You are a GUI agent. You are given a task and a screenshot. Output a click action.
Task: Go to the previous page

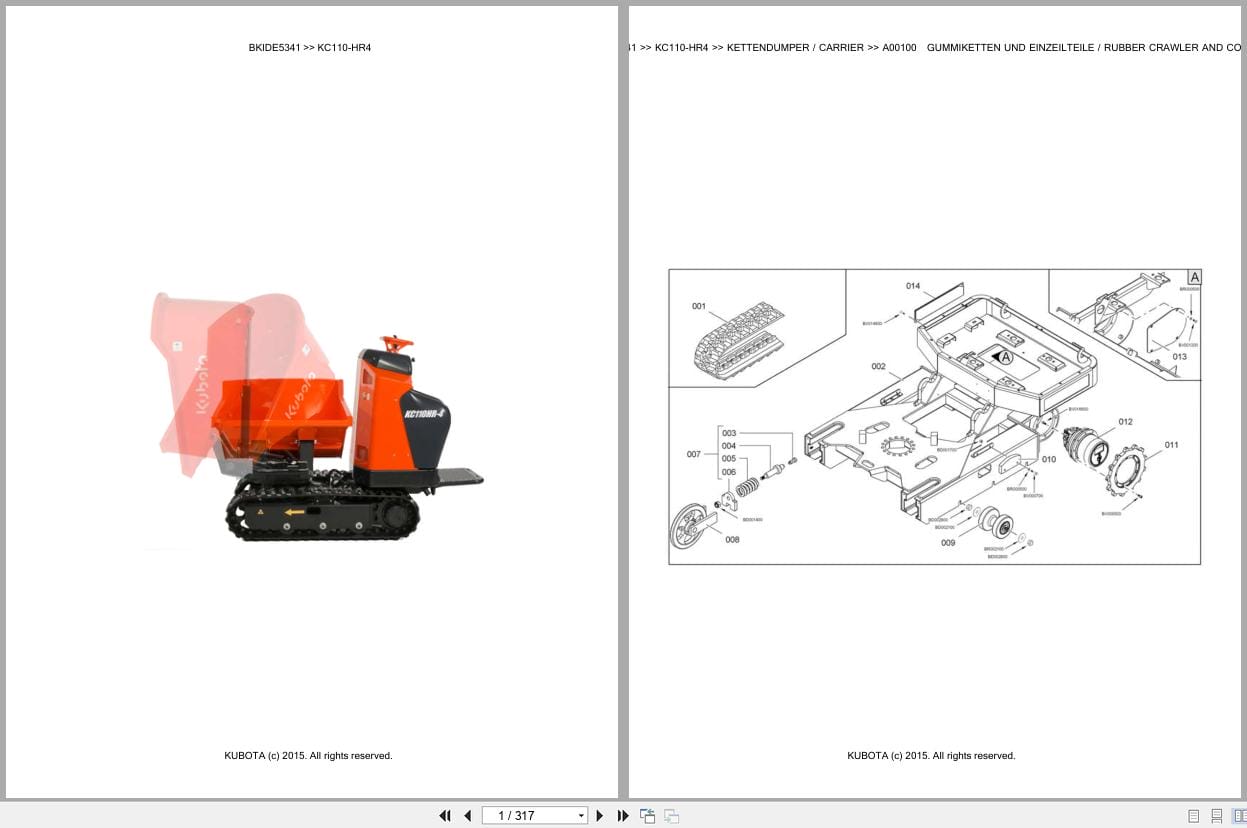click(468, 816)
